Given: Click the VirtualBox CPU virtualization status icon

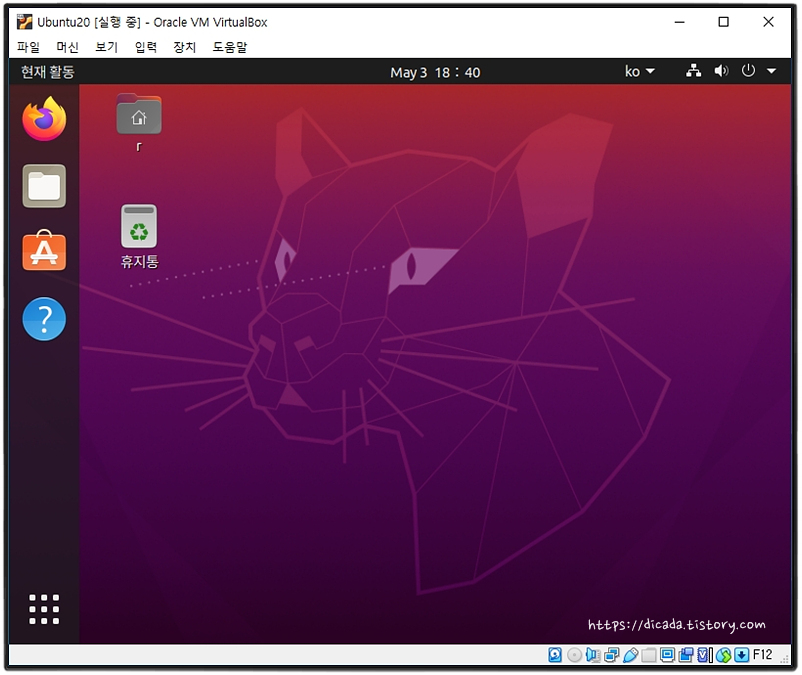Looking at the screenshot, I should [705, 655].
